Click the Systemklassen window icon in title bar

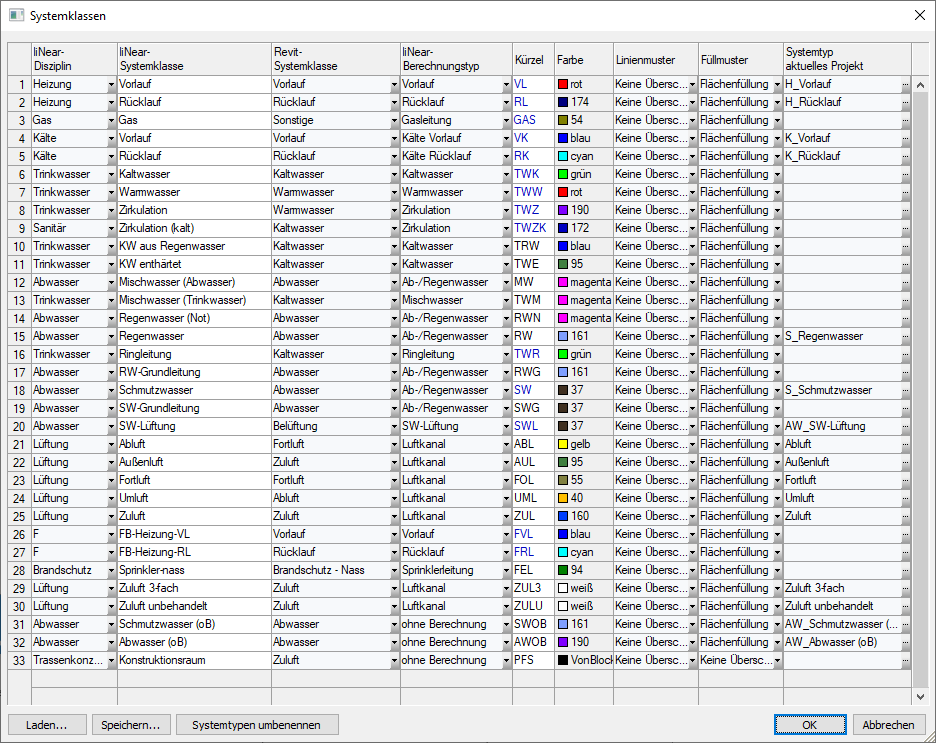(16, 16)
